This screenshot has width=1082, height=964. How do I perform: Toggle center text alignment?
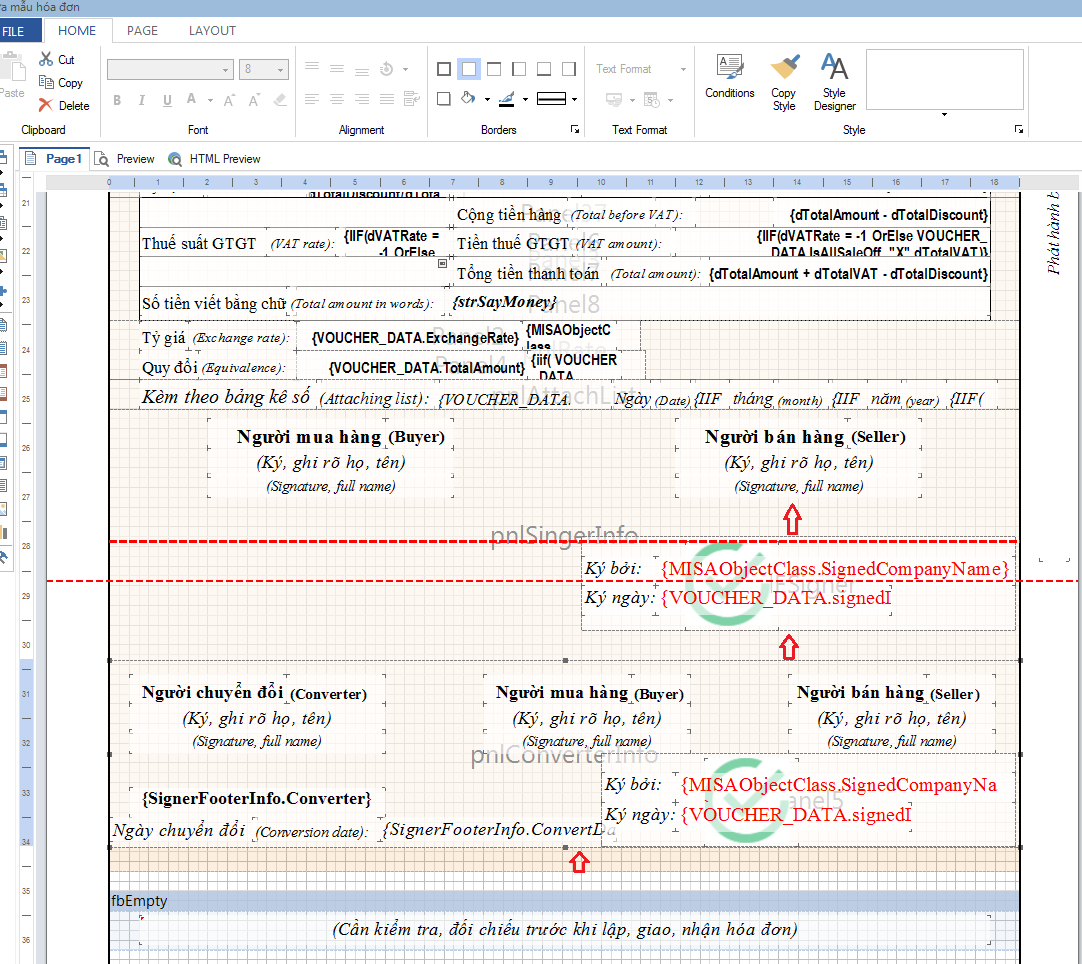click(x=337, y=99)
